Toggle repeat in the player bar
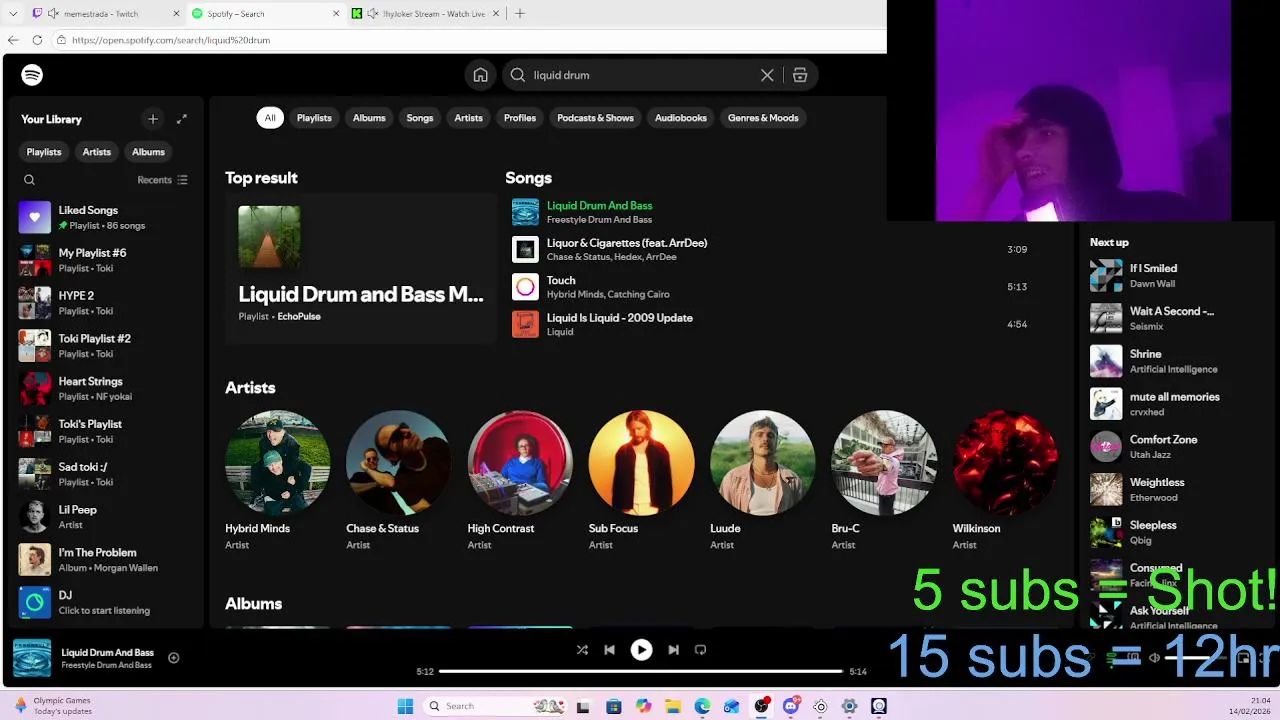1280x720 pixels. 700,650
